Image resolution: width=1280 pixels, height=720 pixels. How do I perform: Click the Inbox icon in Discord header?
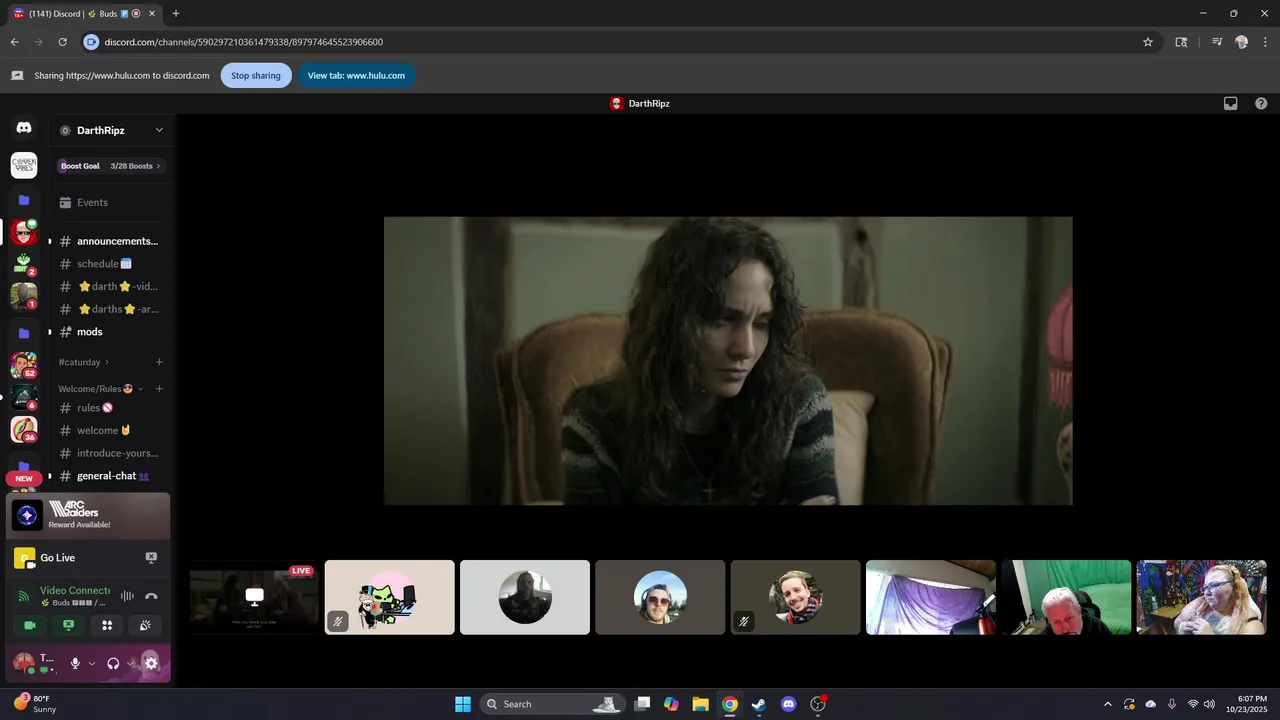(1231, 103)
